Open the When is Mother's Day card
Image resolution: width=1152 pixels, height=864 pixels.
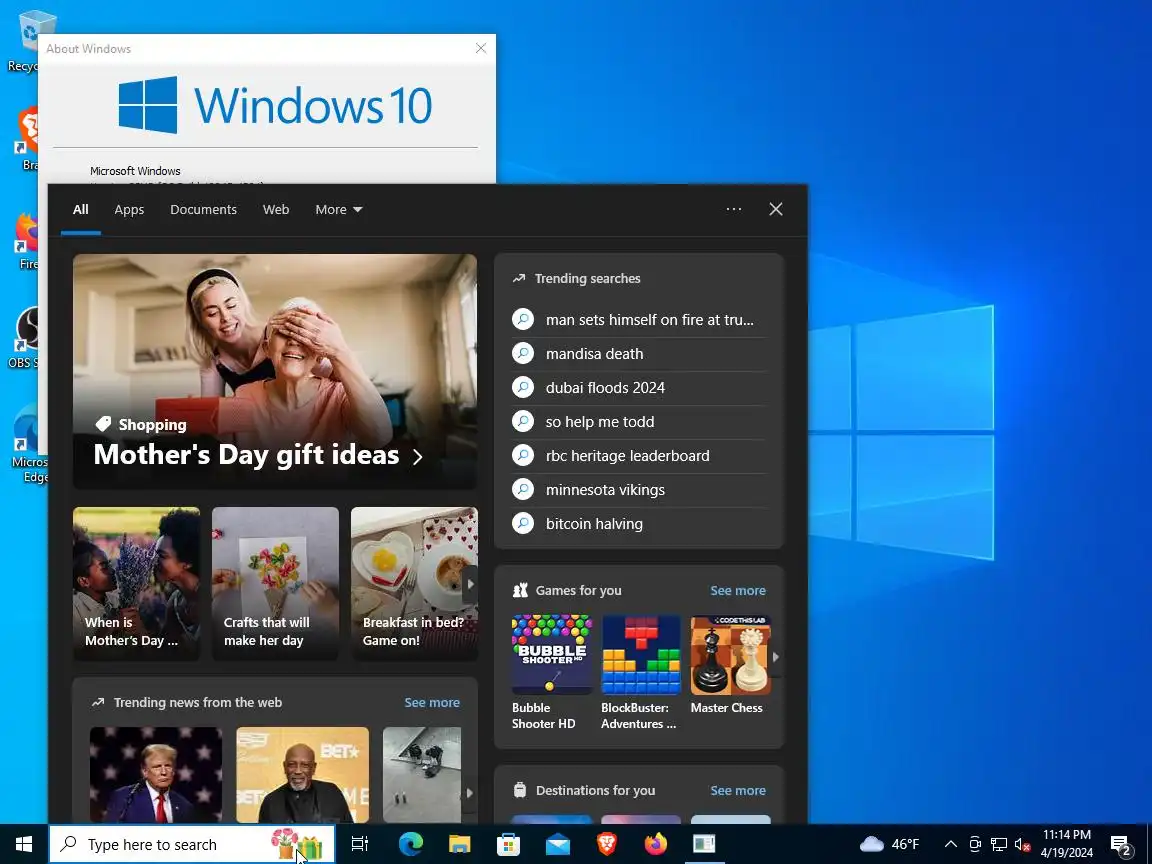coord(136,583)
